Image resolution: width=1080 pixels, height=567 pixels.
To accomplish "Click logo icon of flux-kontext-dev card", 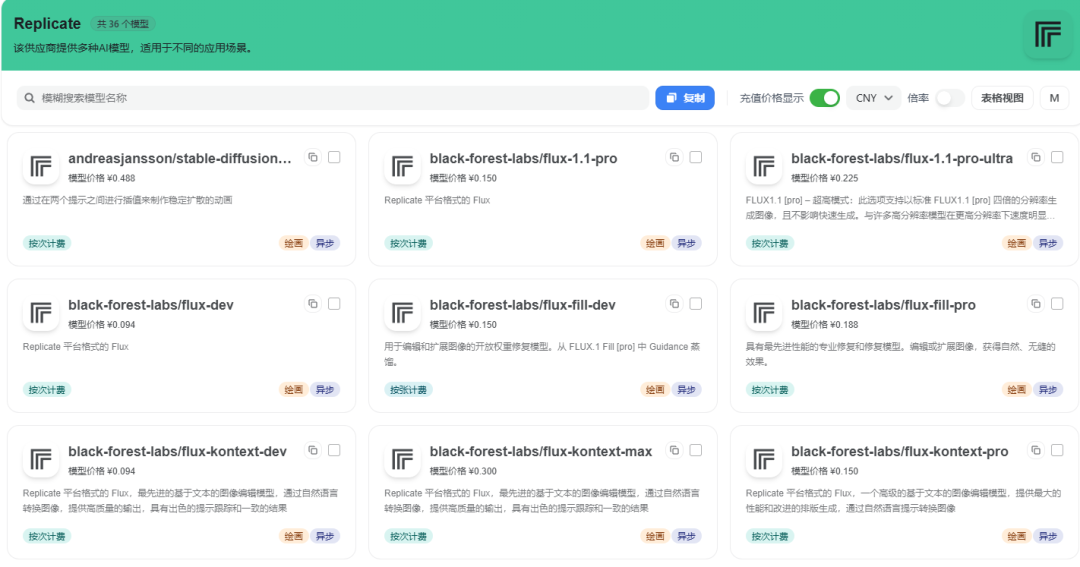I will 41,460.
